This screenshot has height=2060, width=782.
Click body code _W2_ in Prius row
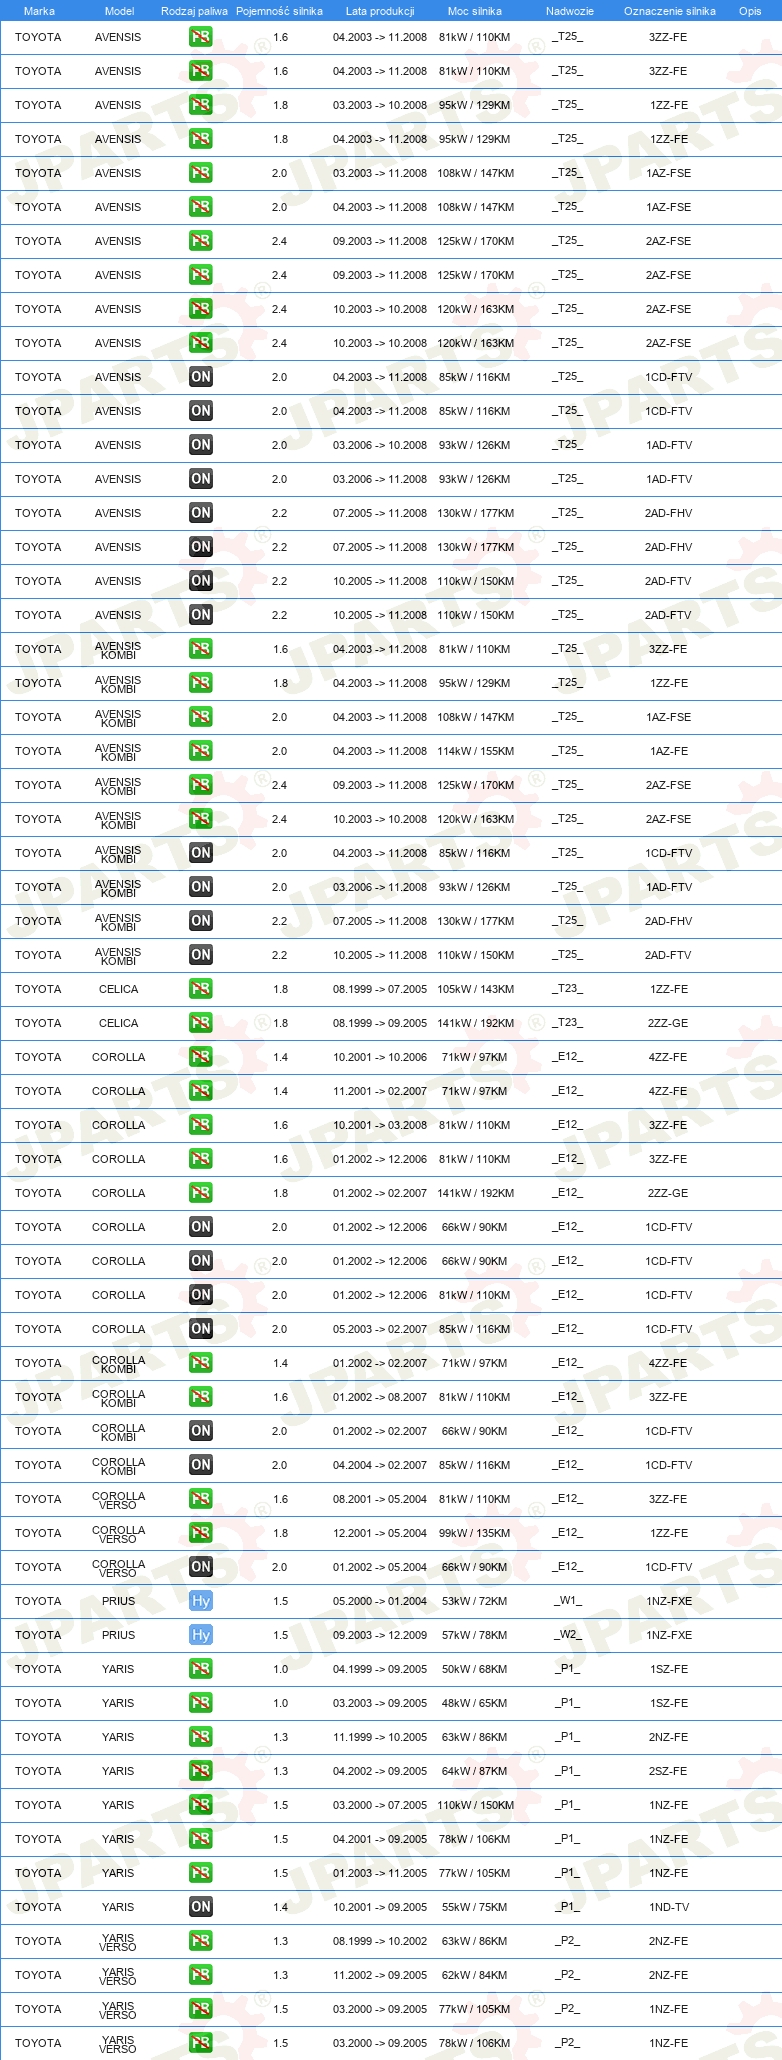pyautogui.click(x=568, y=1635)
